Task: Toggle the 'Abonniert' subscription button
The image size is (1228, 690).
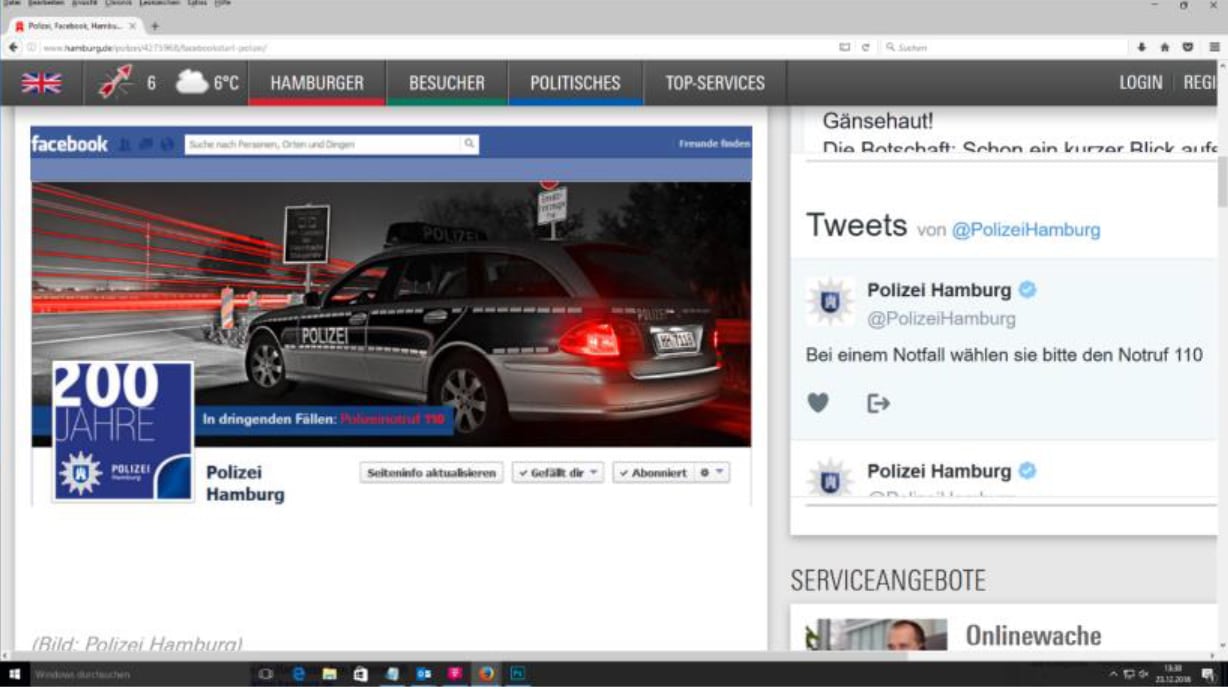Action: (x=652, y=473)
